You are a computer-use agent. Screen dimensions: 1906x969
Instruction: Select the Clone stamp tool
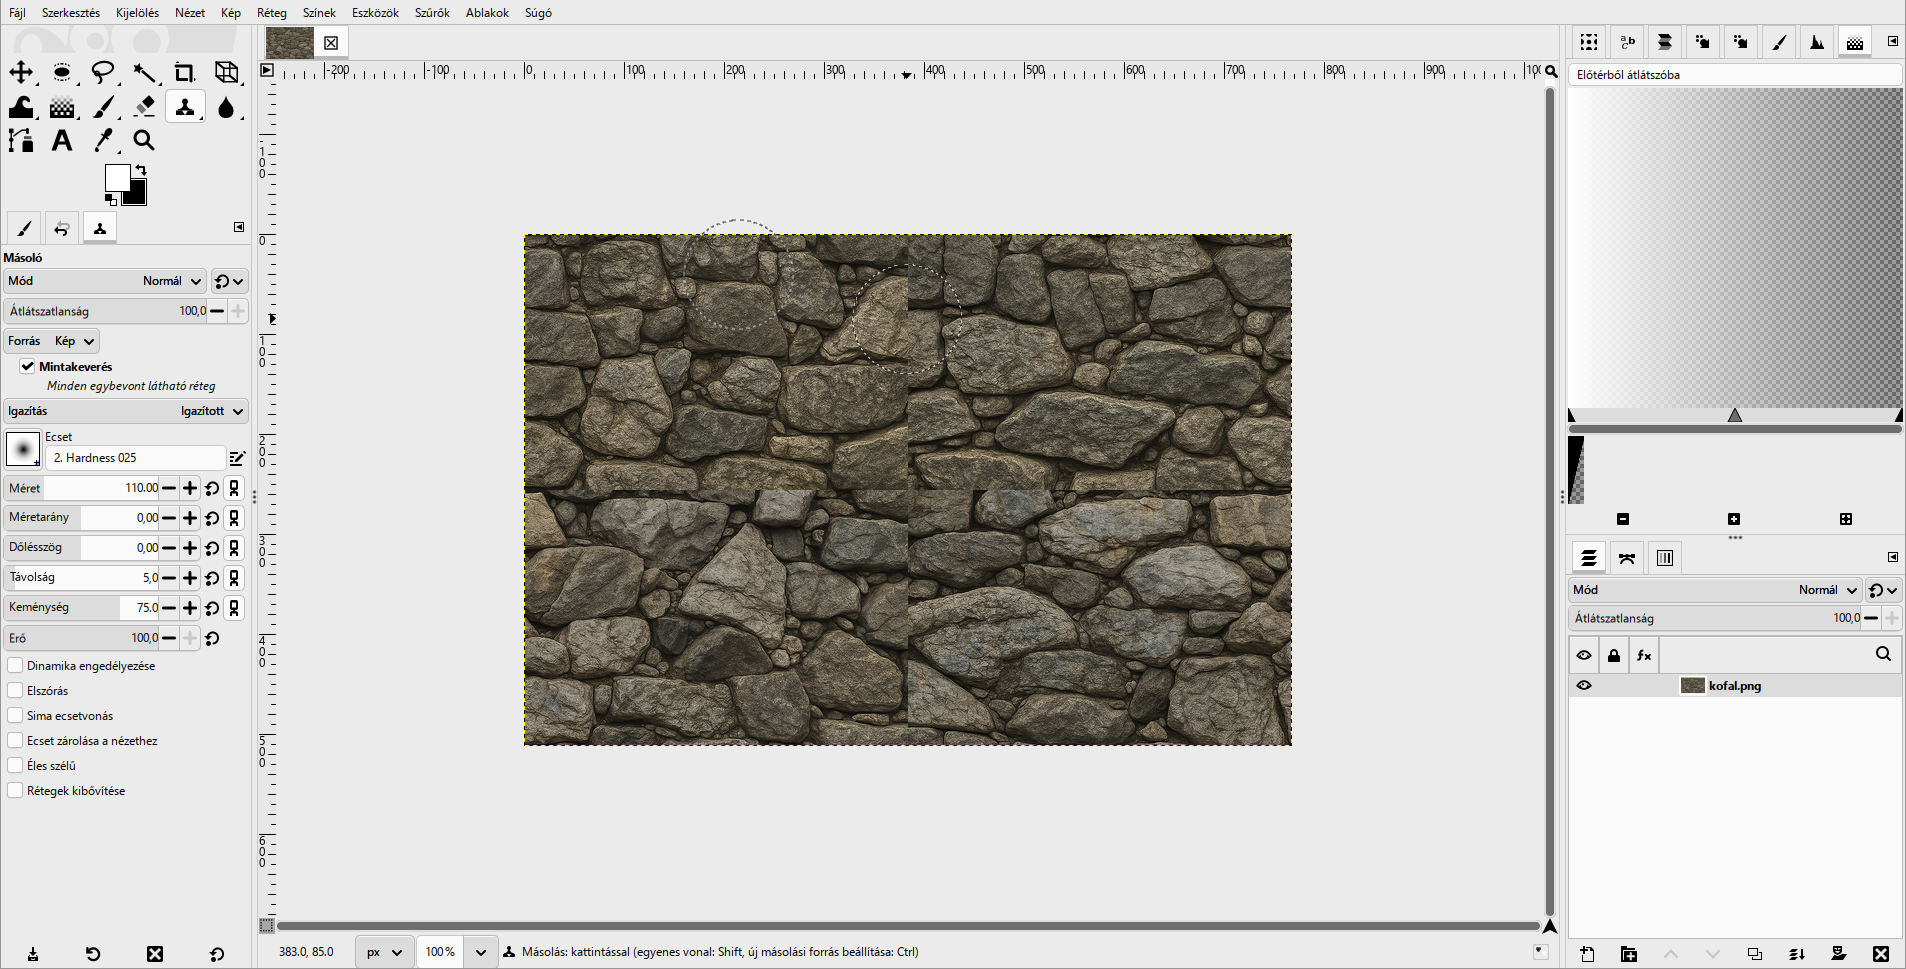185,107
